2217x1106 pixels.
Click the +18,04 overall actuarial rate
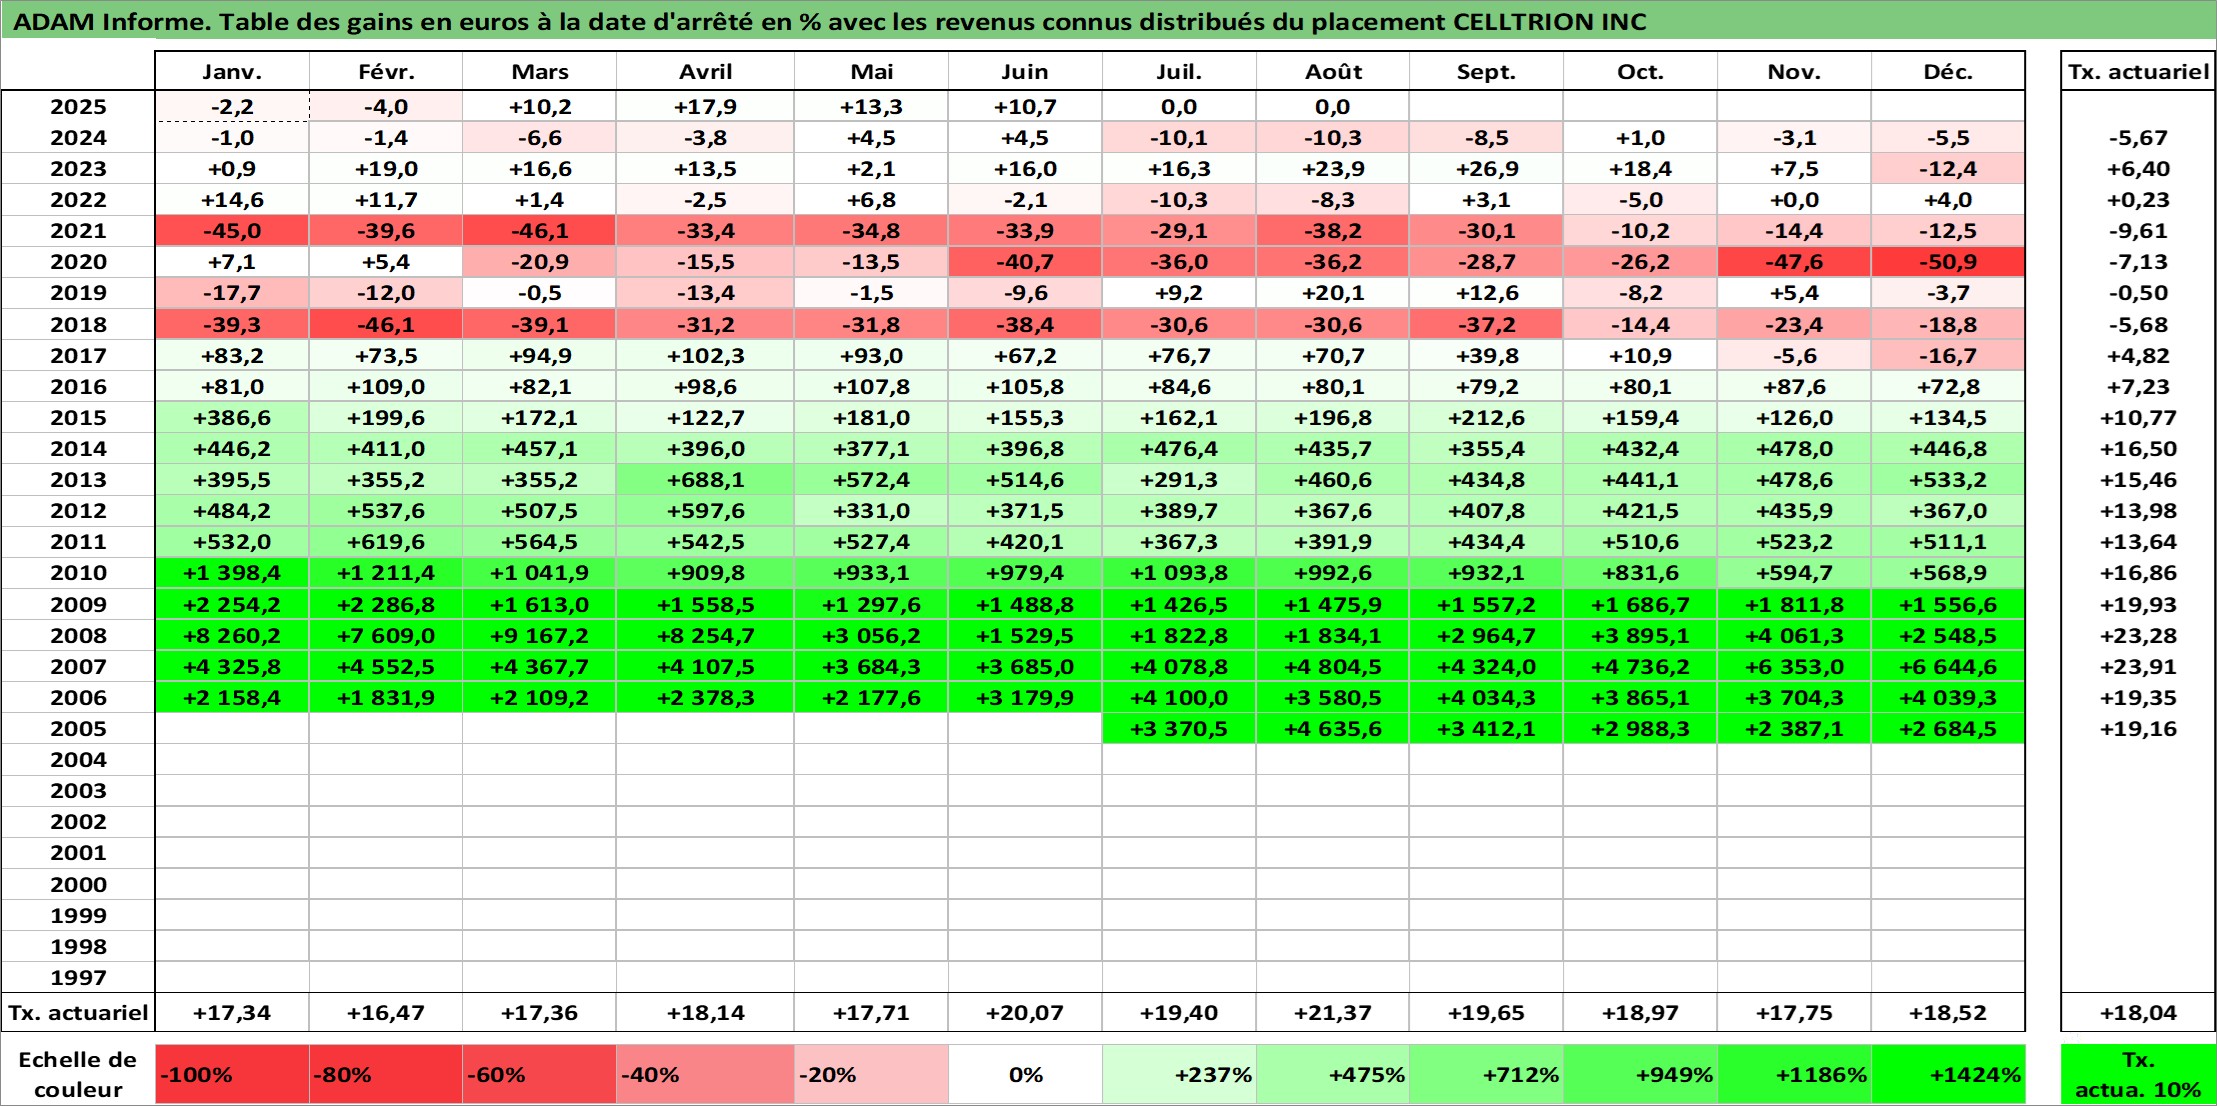coord(2138,1012)
